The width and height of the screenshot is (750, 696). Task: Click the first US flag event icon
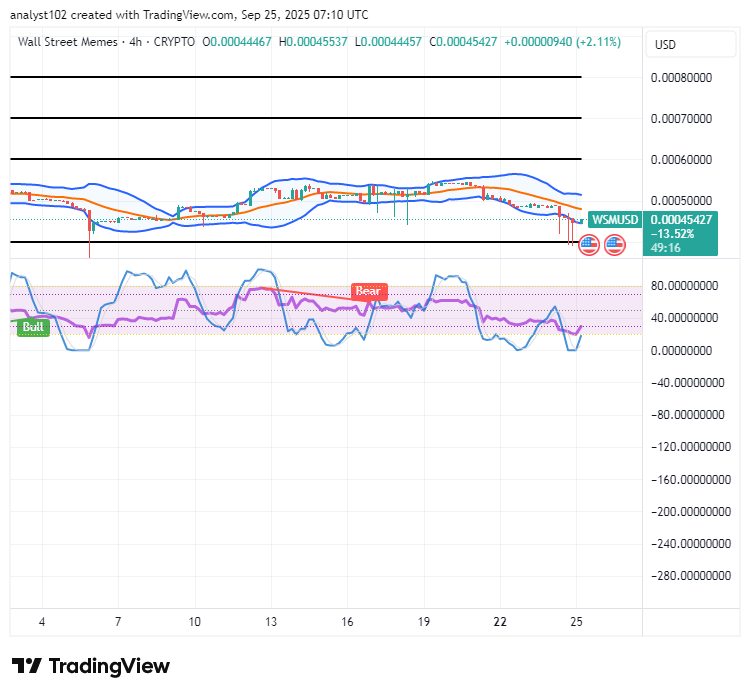pos(589,245)
